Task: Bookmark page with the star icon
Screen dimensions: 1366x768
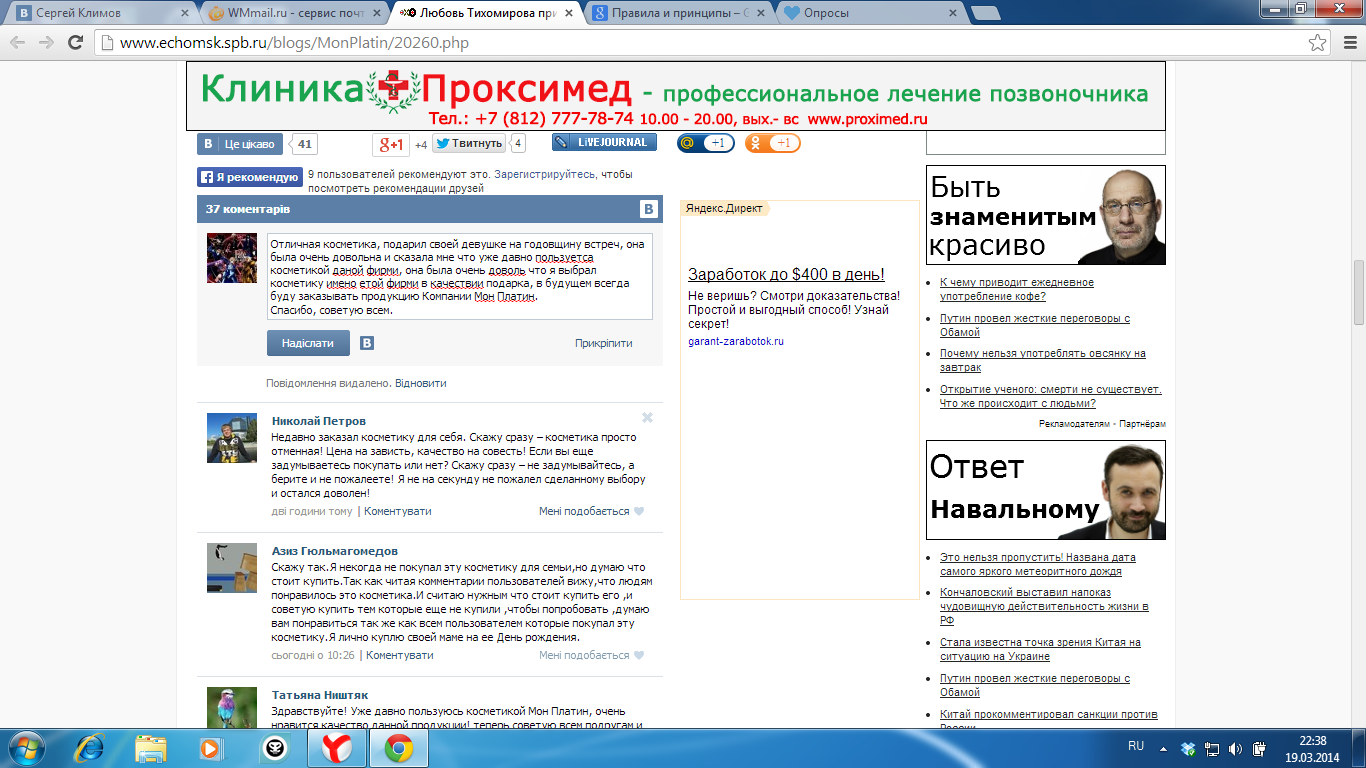Action: pyautogui.click(x=1317, y=43)
